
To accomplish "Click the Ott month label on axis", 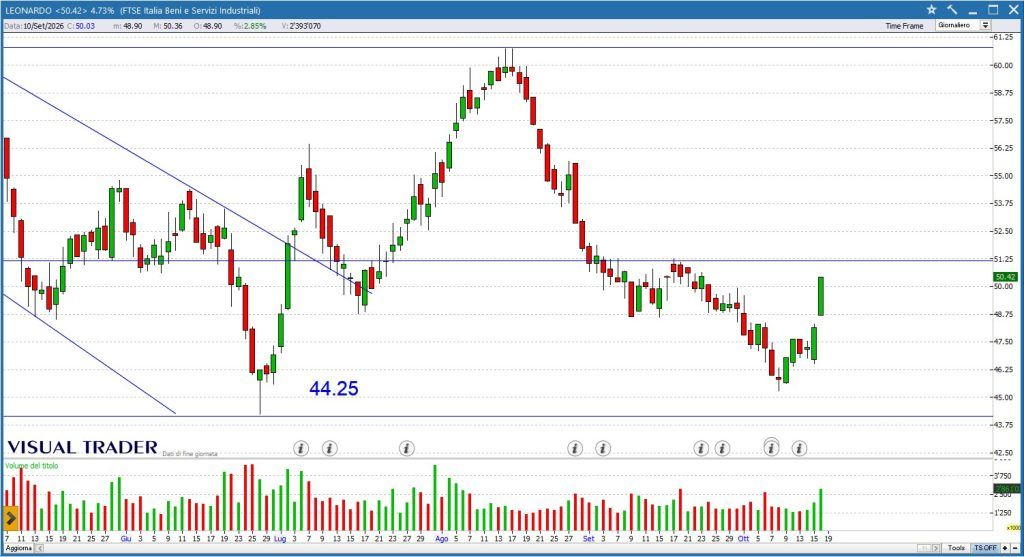I will pos(743,539).
